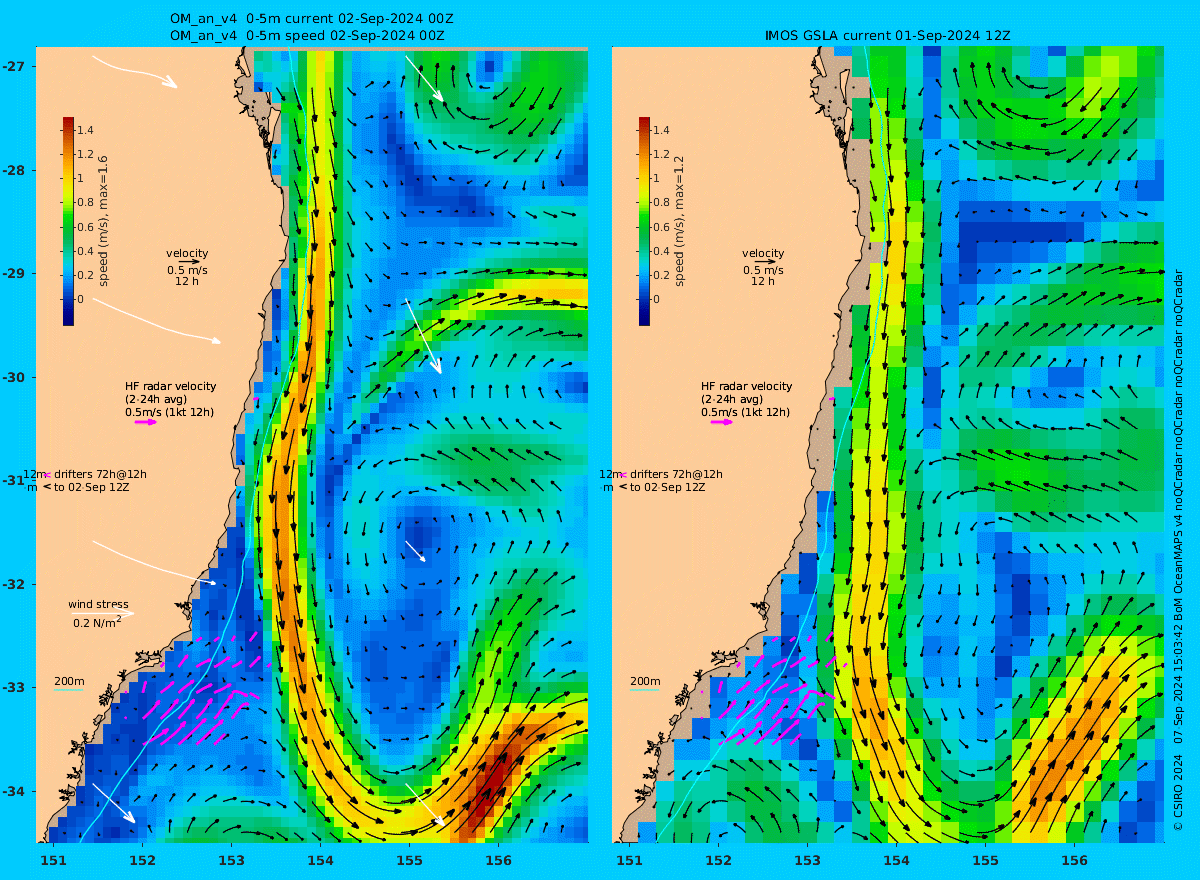Click the cyan 200m line sample, left panel
The width and height of the screenshot is (1200, 880).
[x=68, y=690]
